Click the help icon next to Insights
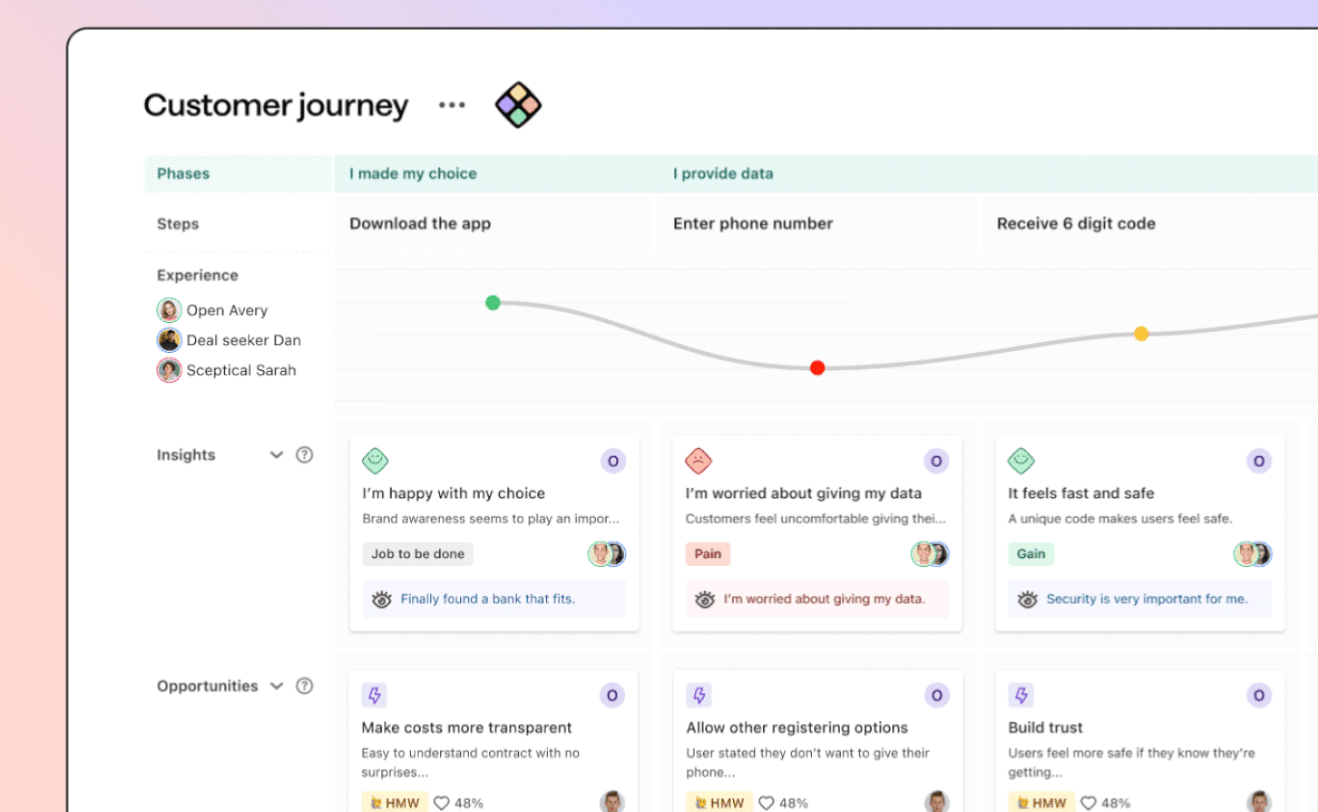This screenshot has height=812, width=1318. (304, 455)
